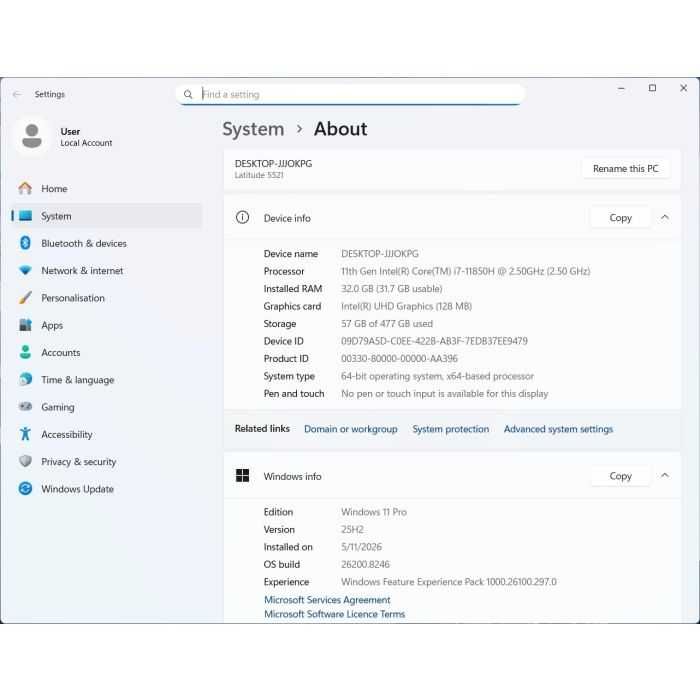Copy the Device info details
The width and height of the screenshot is (700, 700).
point(621,218)
